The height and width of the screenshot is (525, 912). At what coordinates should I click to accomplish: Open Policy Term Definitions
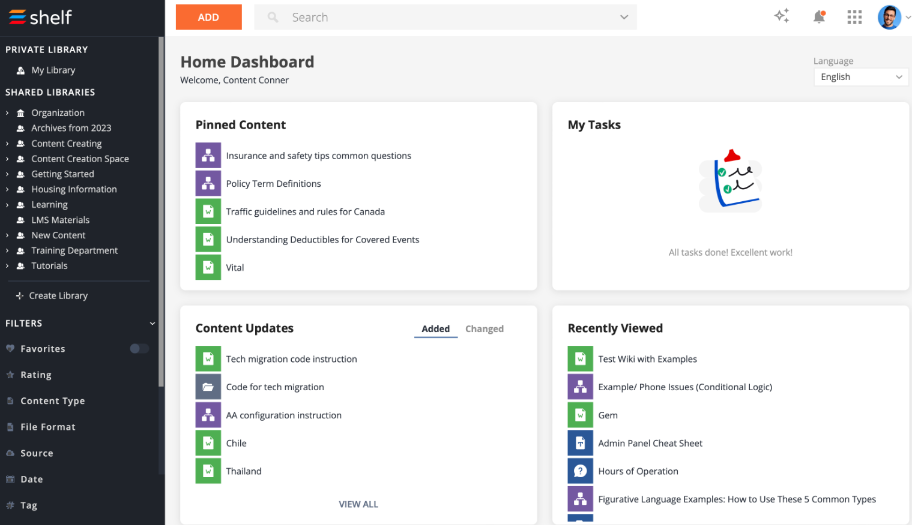[x=273, y=183]
